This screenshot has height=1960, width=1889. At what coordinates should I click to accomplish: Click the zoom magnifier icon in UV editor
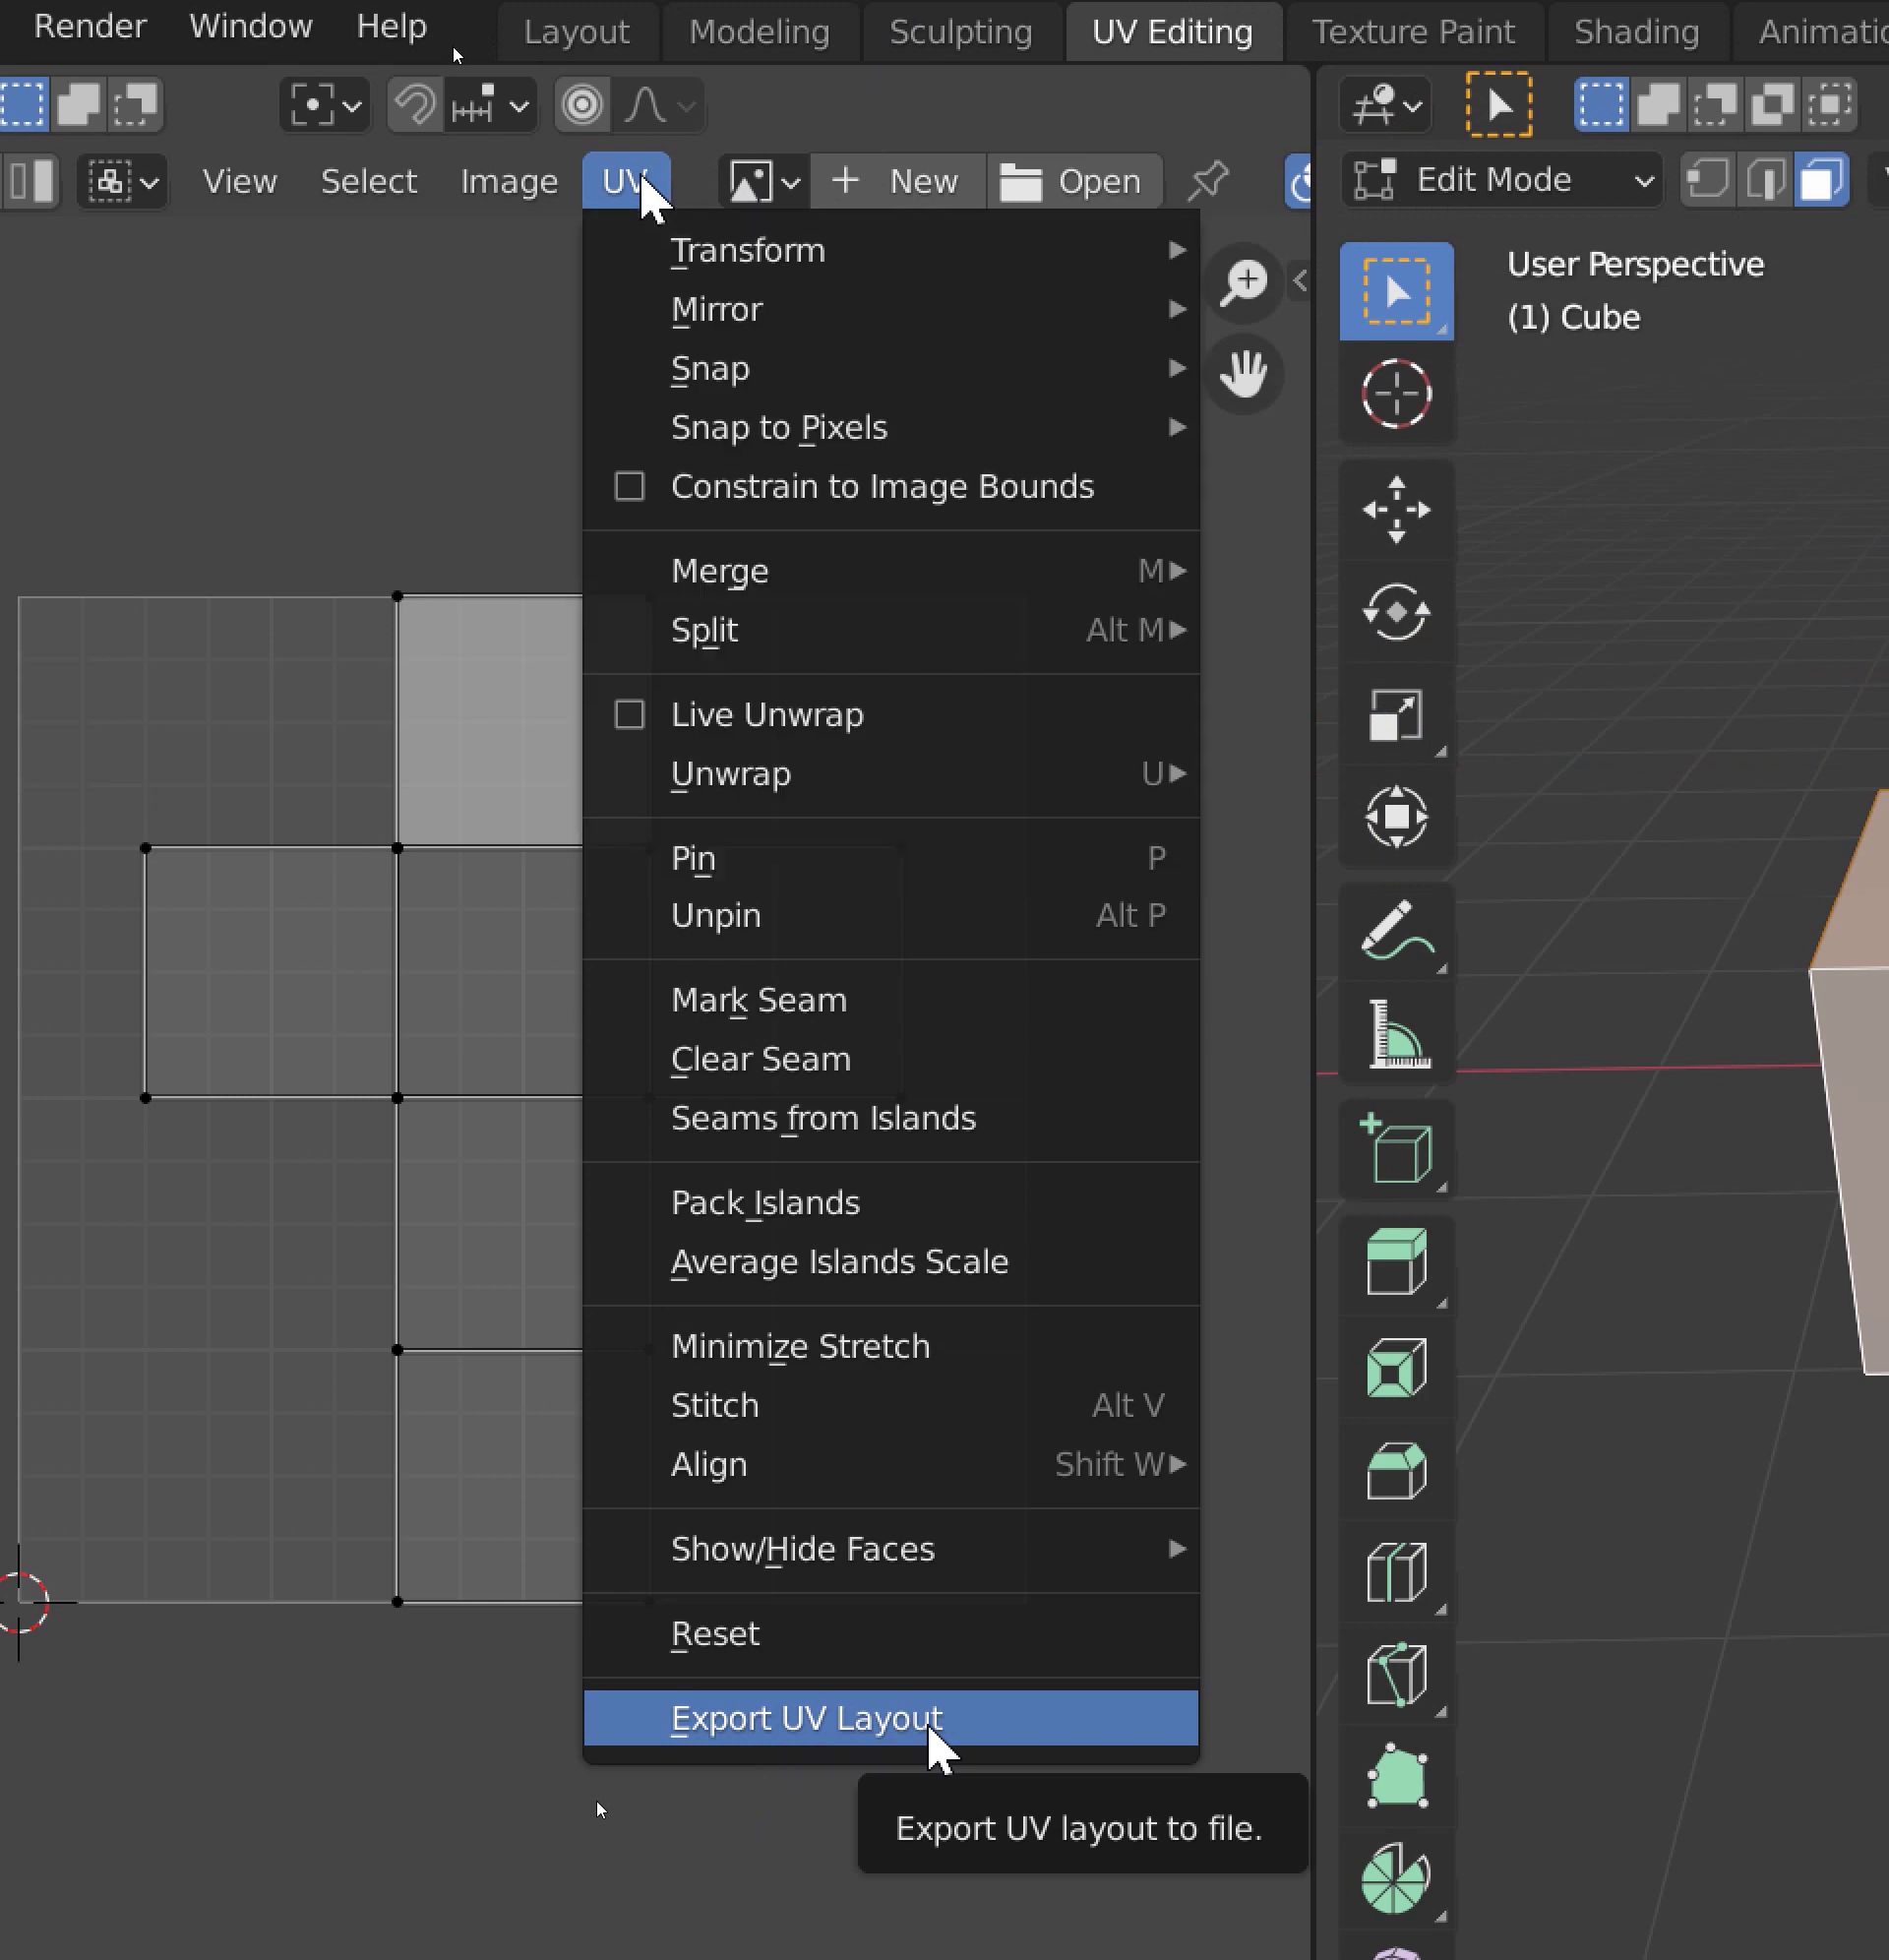point(1244,282)
